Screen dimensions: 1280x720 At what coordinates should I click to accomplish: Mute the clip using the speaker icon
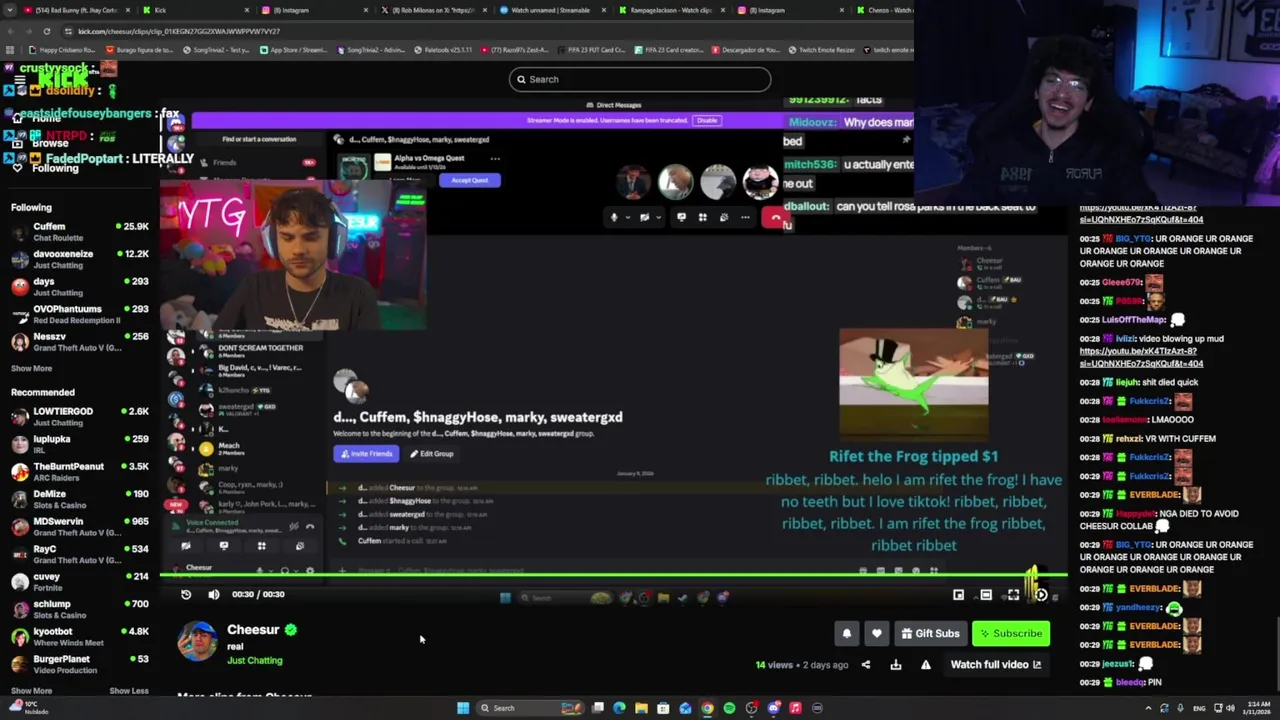(x=213, y=594)
